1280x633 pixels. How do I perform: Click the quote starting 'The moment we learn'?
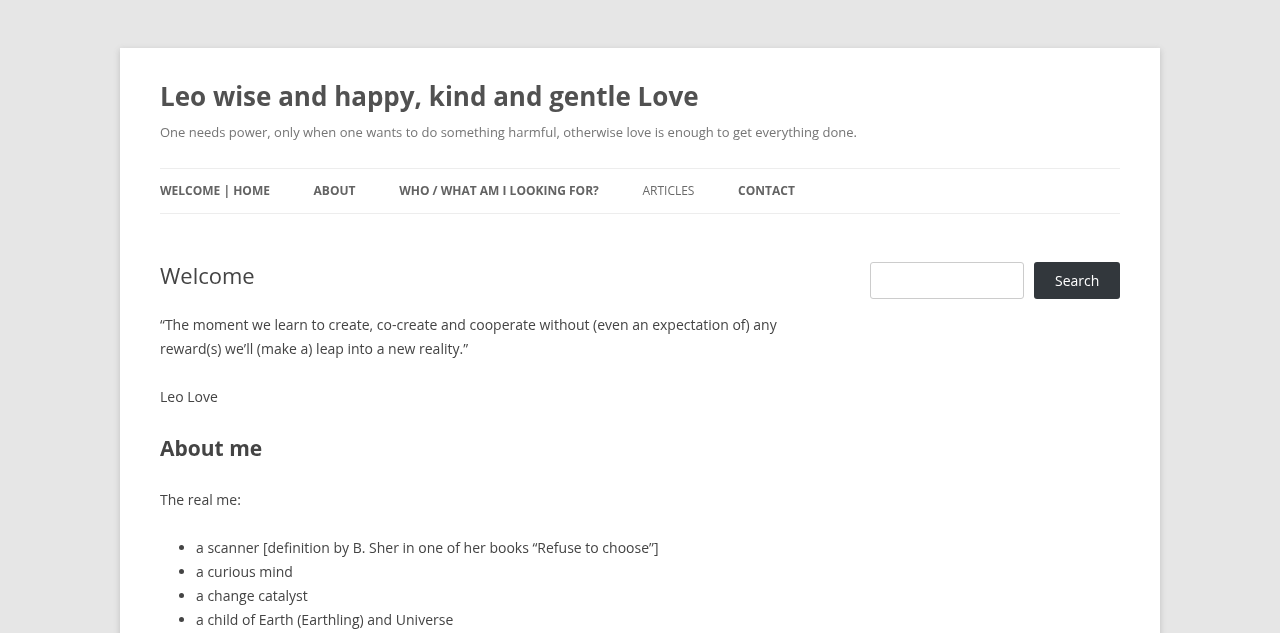468,337
